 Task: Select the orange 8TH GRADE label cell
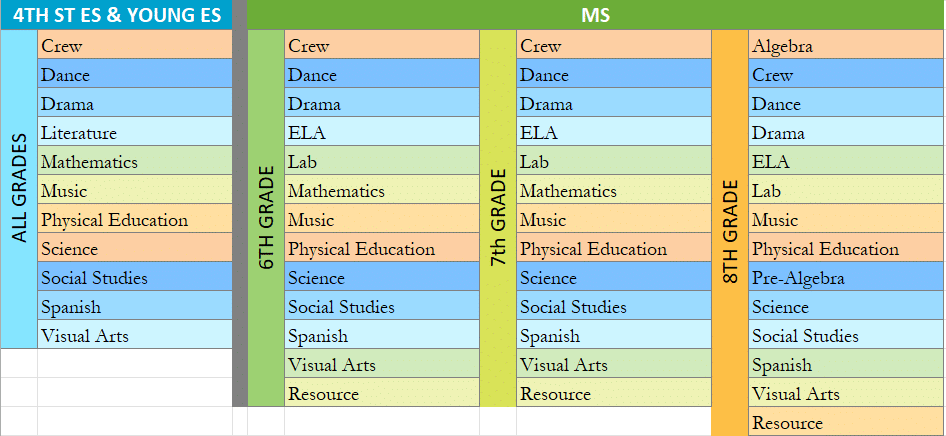point(730,233)
